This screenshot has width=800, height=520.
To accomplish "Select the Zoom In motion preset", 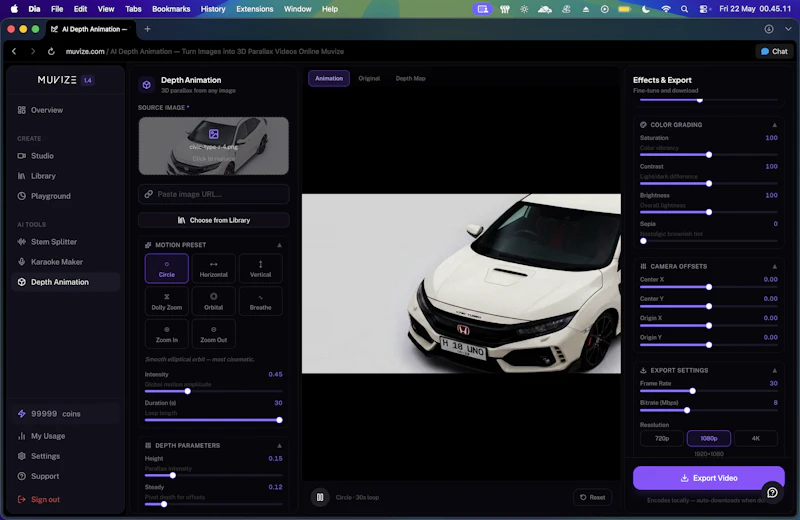I will (167, 334).
